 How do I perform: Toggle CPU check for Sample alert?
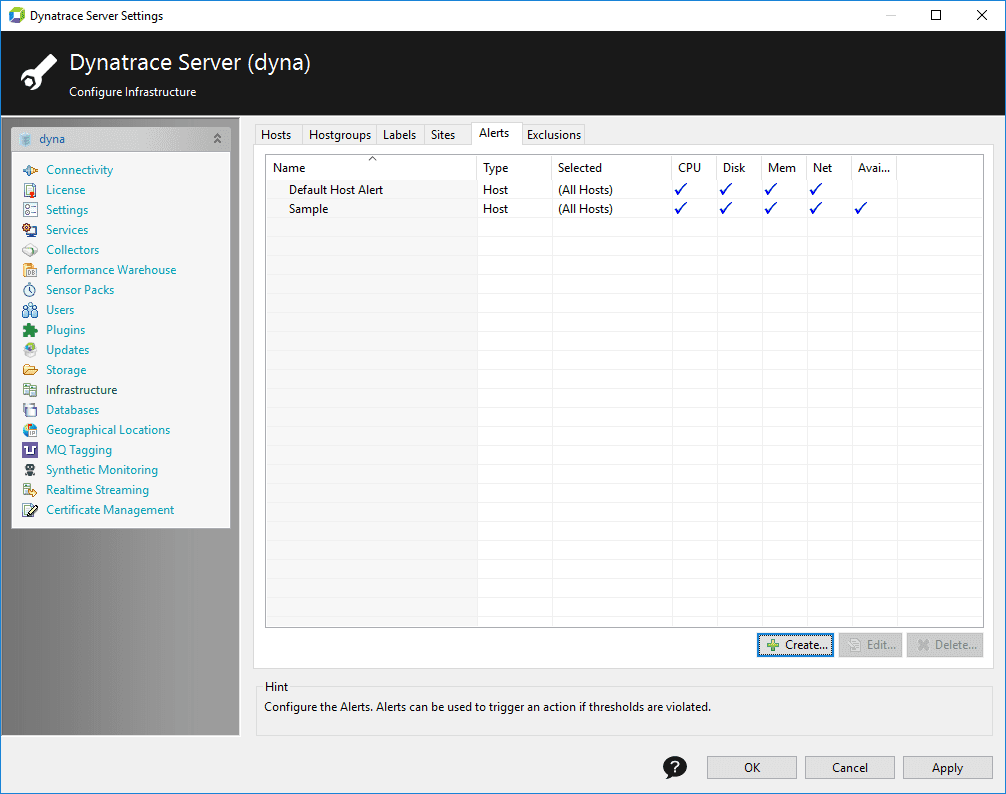tap(681, 208)
